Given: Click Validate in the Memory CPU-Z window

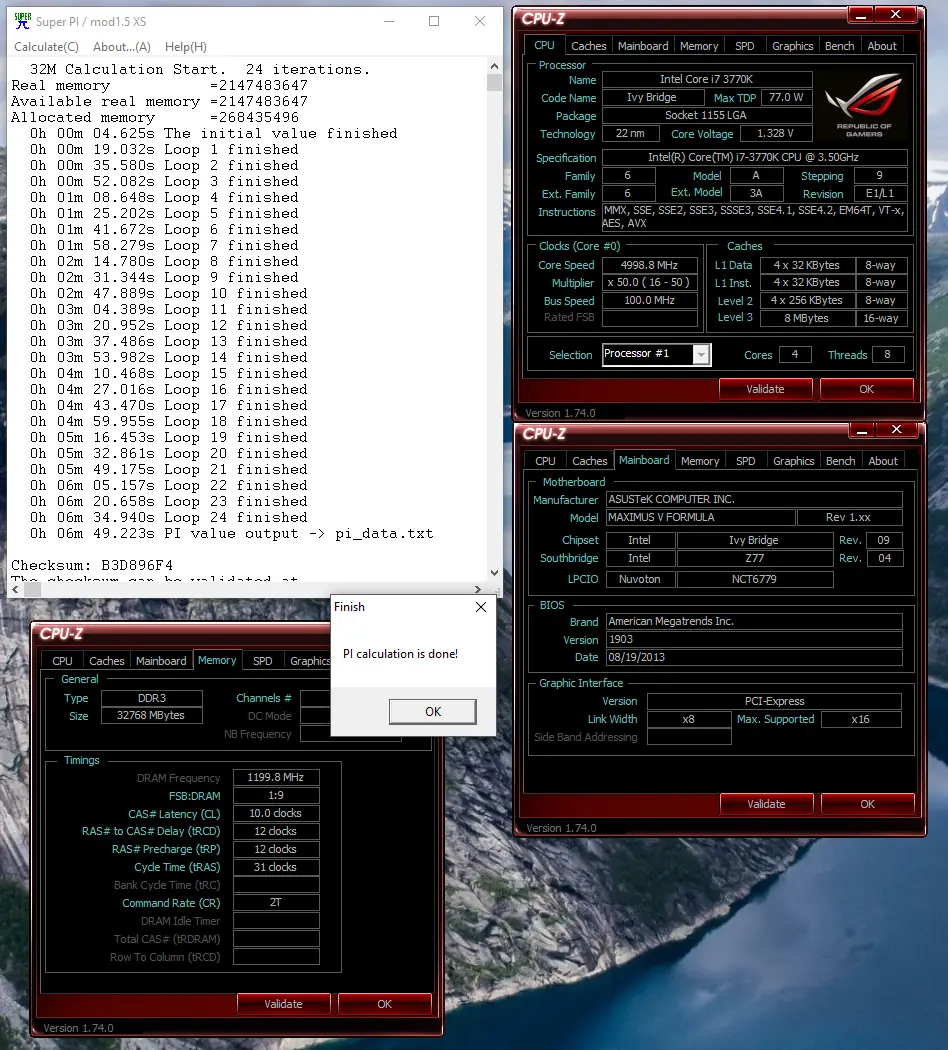Looking at the screenshot, I should pos(283,1004).
